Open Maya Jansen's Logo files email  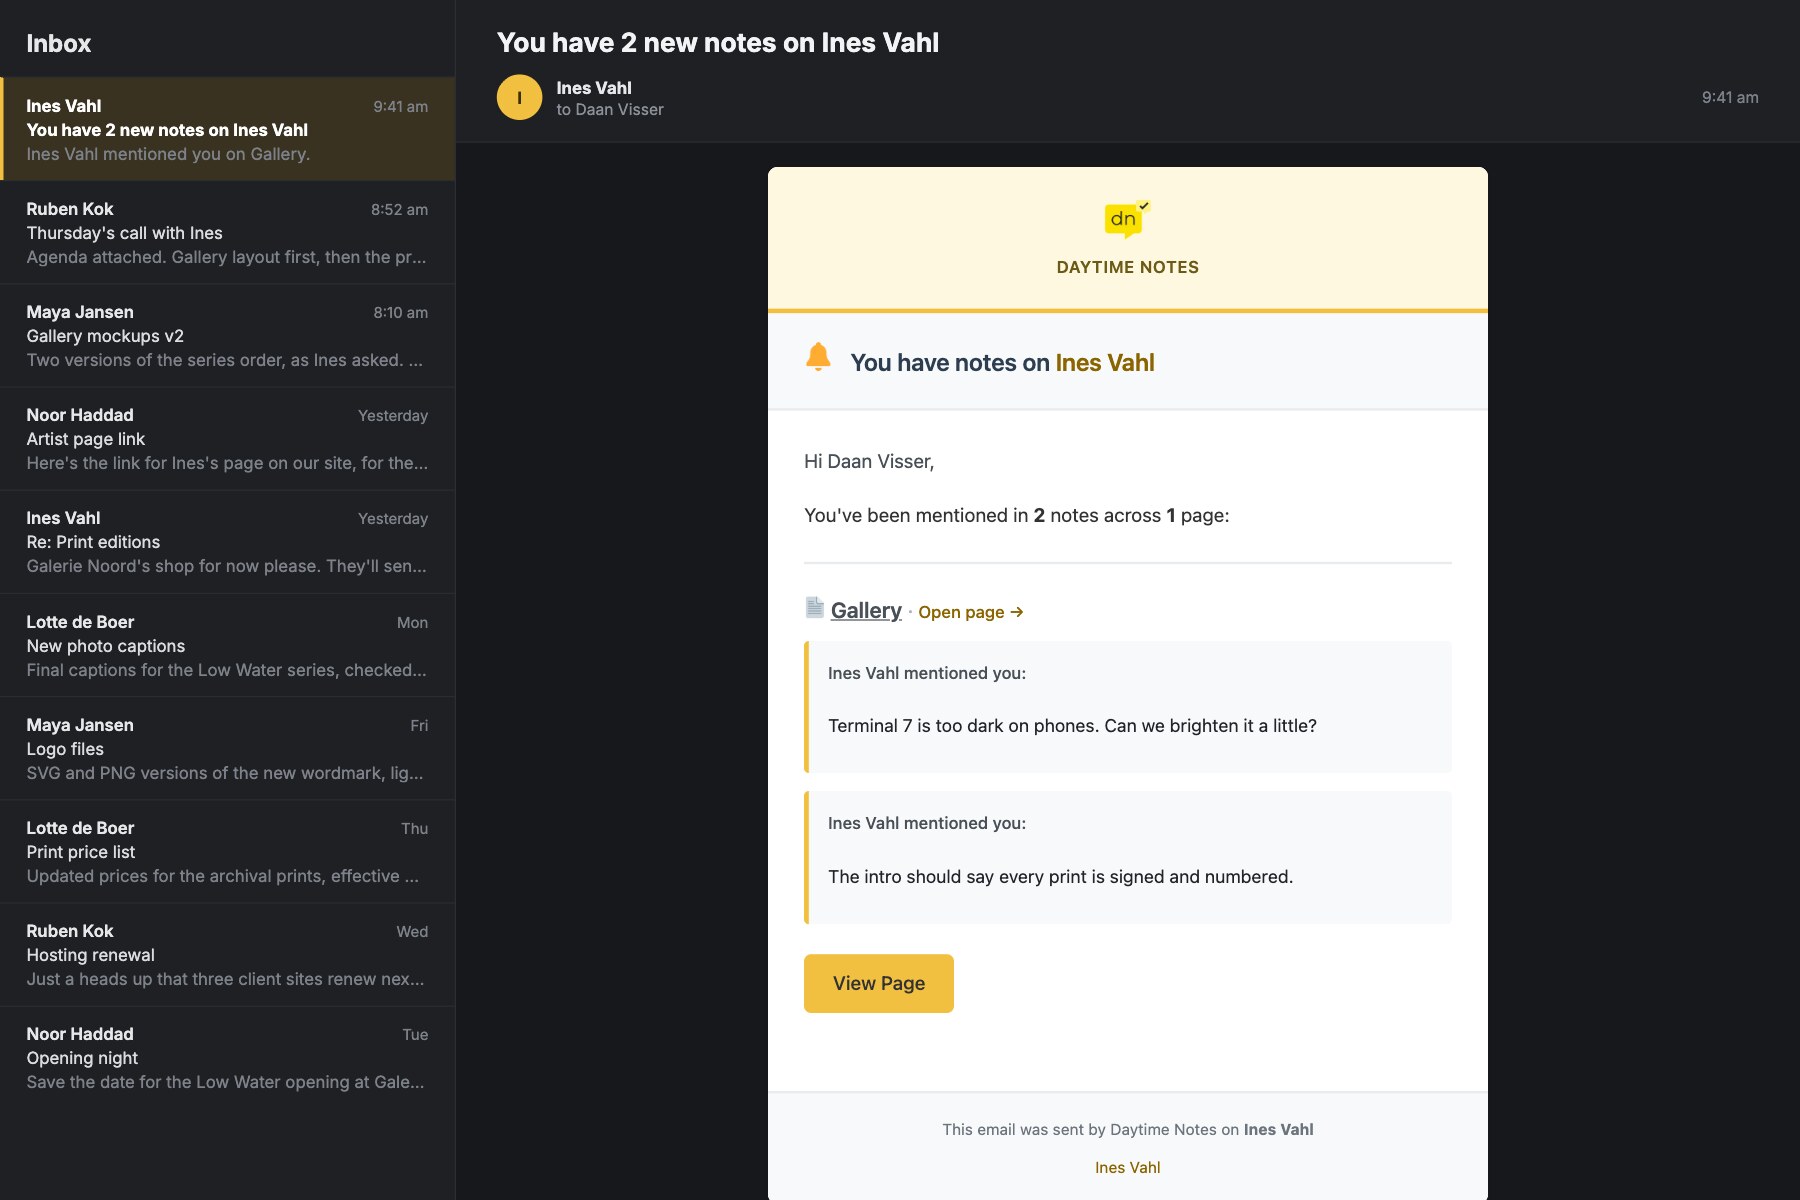pos(227,749)
